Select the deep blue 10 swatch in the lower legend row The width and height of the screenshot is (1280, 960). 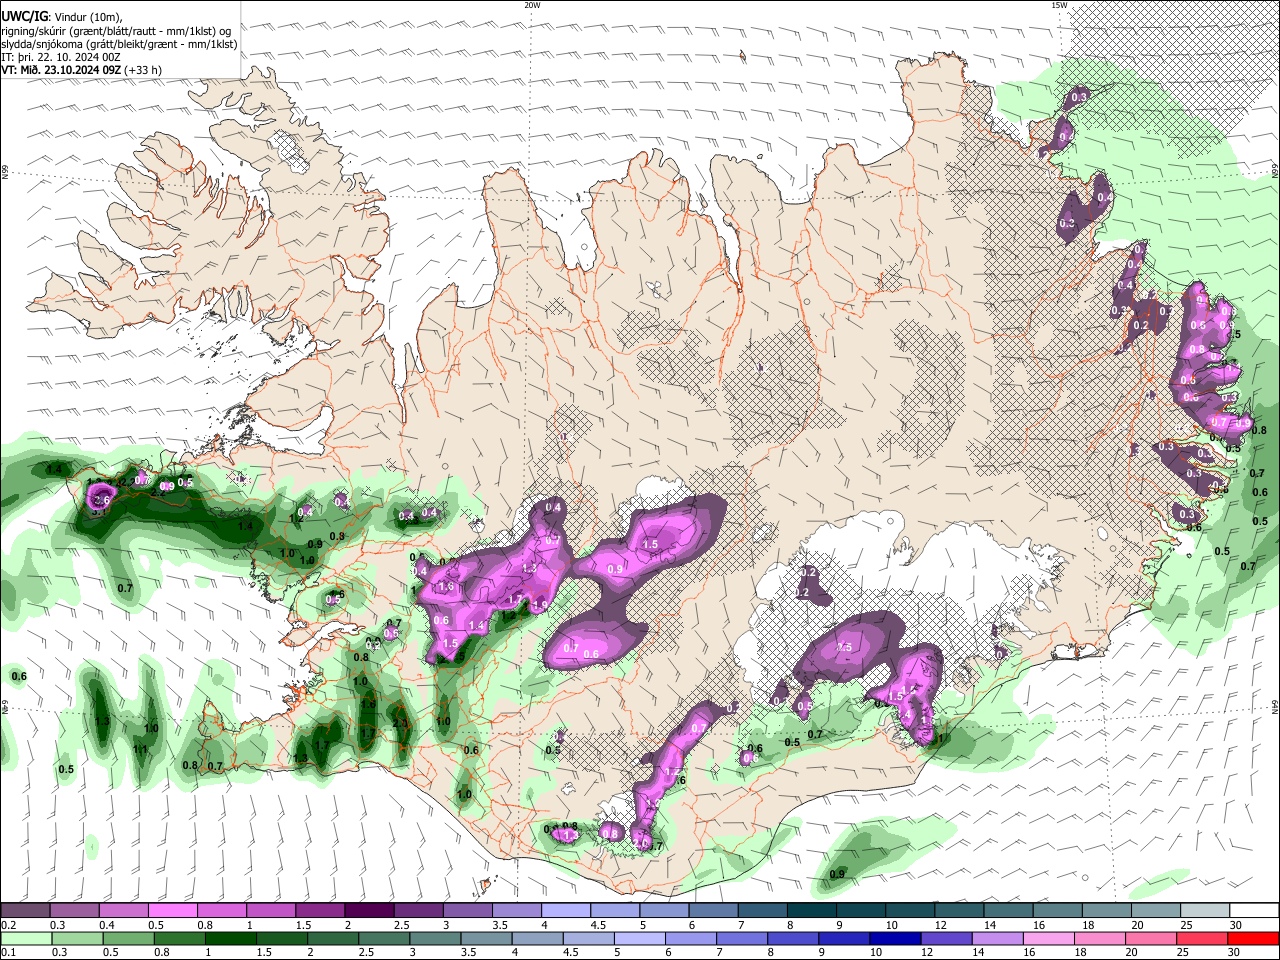click(x=897, y=939)
